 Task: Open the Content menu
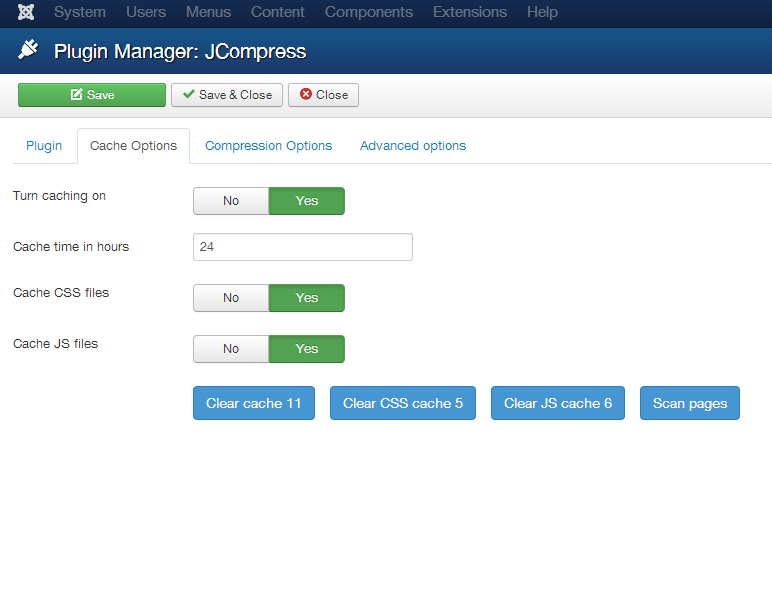[278, 12]
